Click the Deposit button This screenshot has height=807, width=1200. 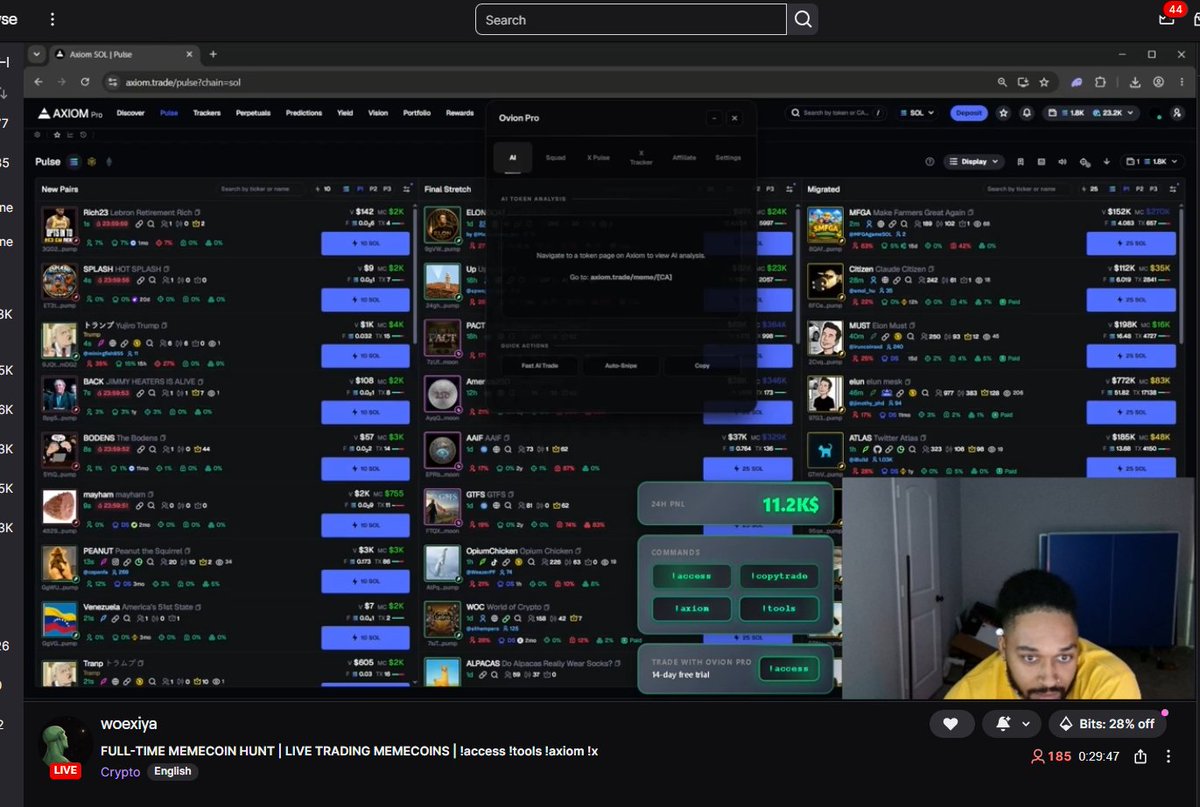click(969, 113)
